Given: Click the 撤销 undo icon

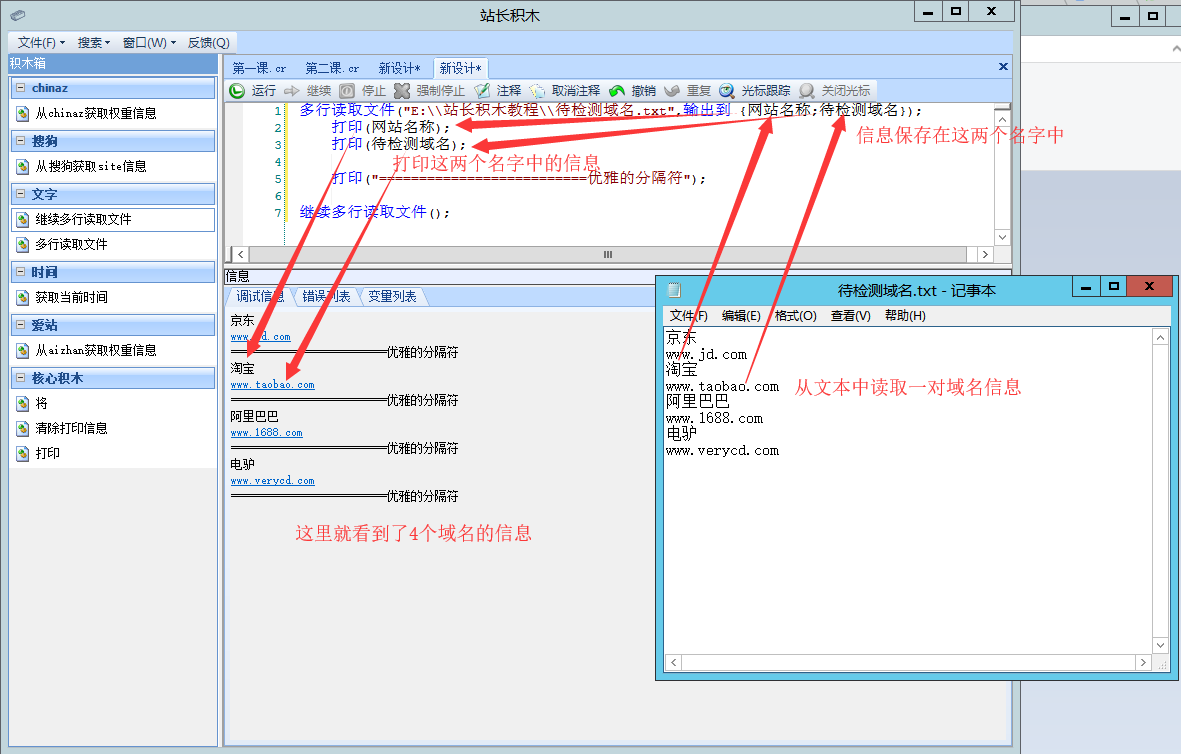Looking at the screenshot, I should [x=617, y=91].
